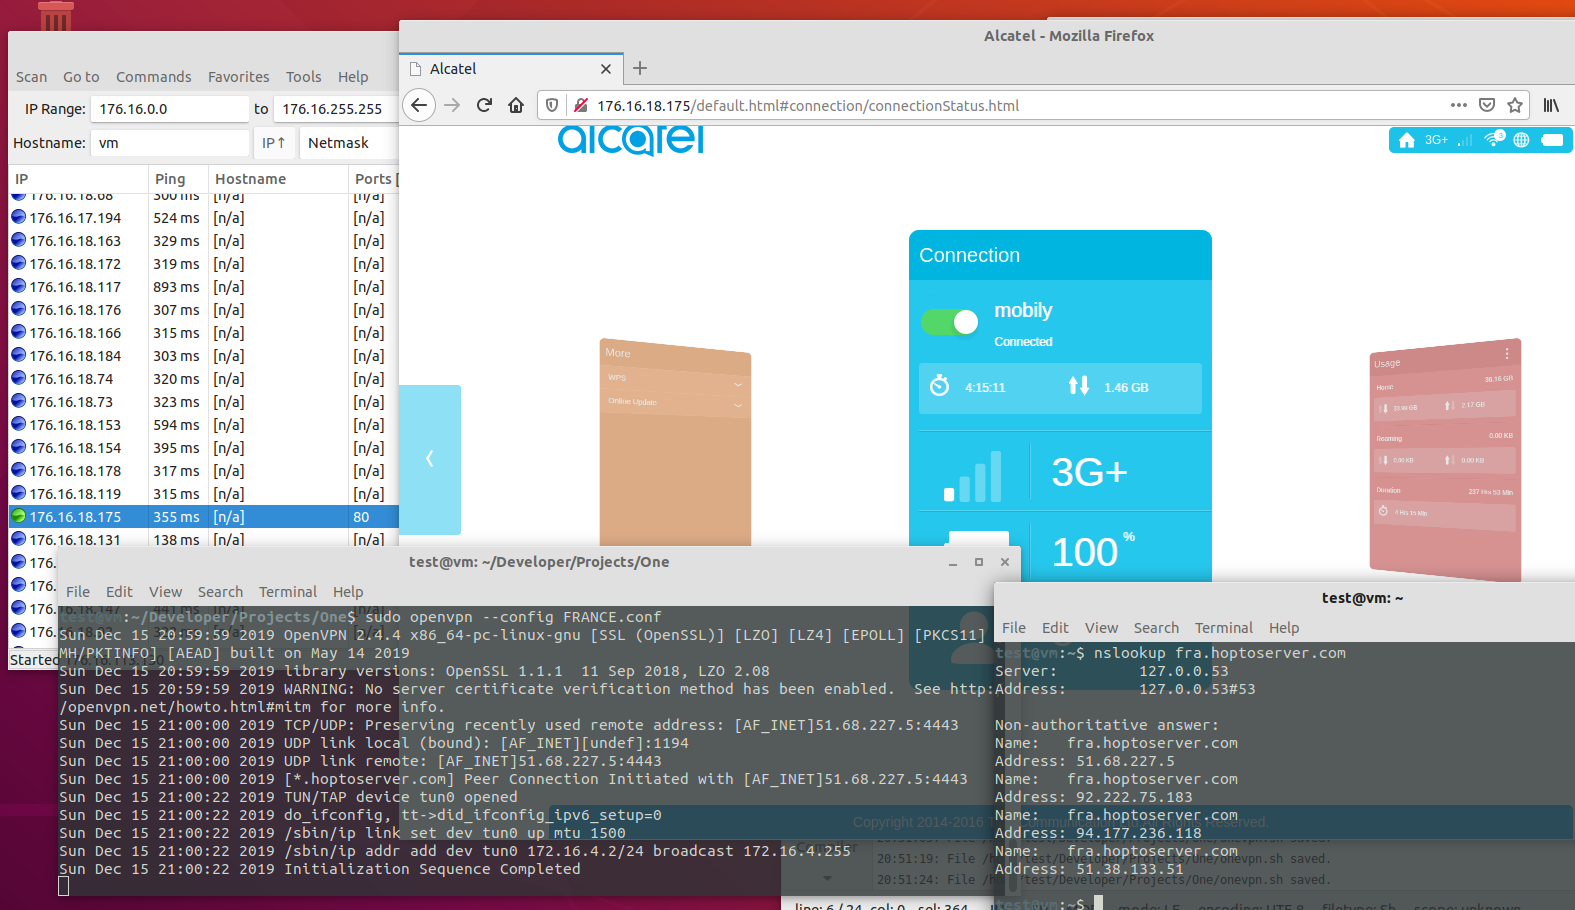Open the View menu in the openvpn terminal
Screen dimensions: 1575x910
tap(165, 592)
